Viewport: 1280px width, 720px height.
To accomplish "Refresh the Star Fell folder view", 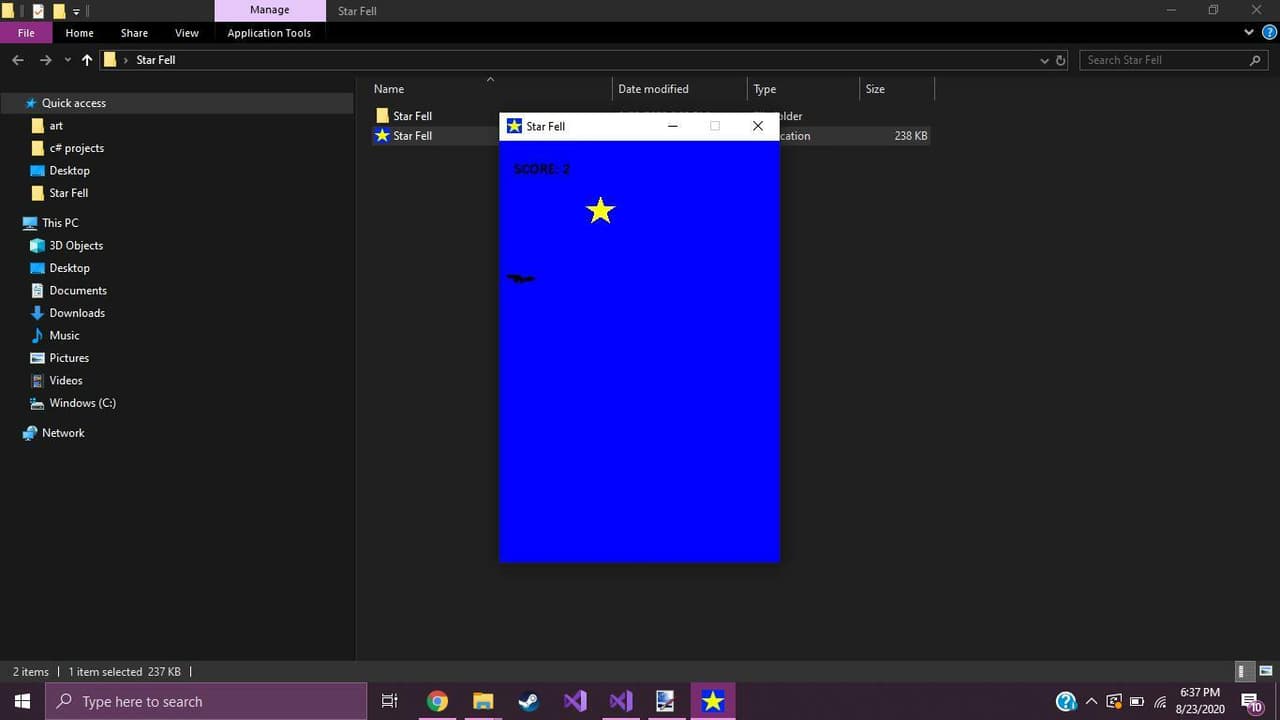I will [x=1061, y=60].
